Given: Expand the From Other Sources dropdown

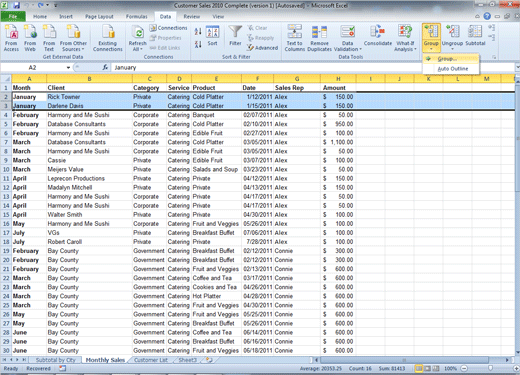Looking at the screenshot, I should pyautogui.click(x=83, y=49).
